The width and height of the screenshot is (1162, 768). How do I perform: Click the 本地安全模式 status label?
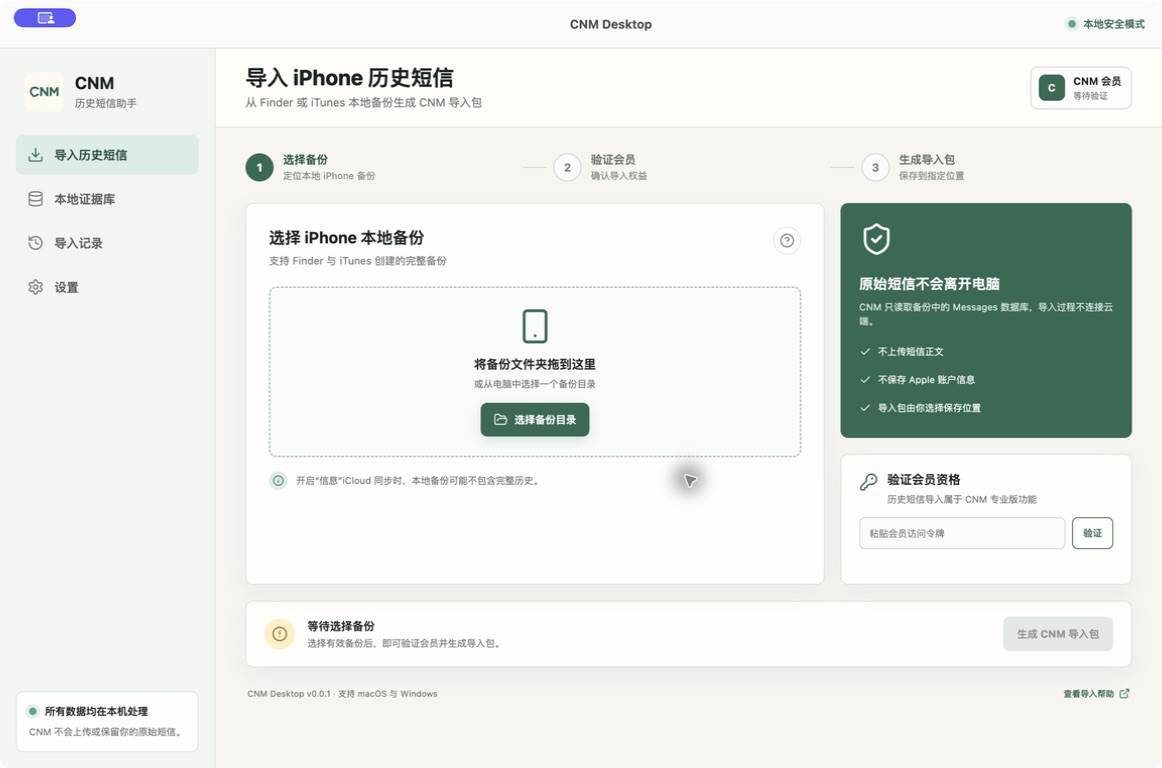coord(1114,24)
